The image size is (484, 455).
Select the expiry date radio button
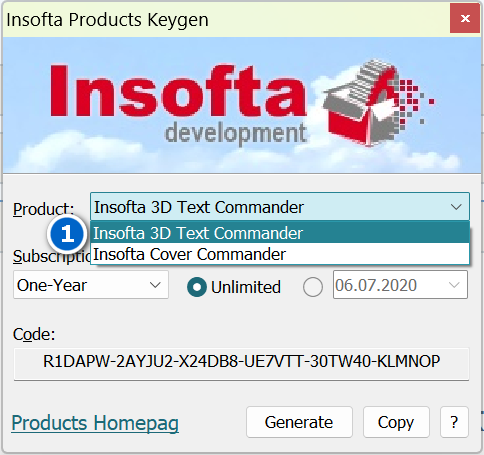click(313, 287)
